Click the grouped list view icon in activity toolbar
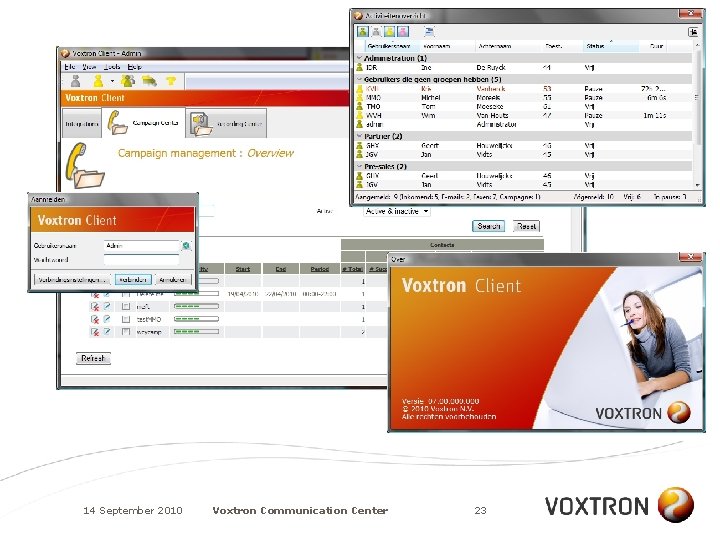The image size is (720, 540). click(429, 32)
